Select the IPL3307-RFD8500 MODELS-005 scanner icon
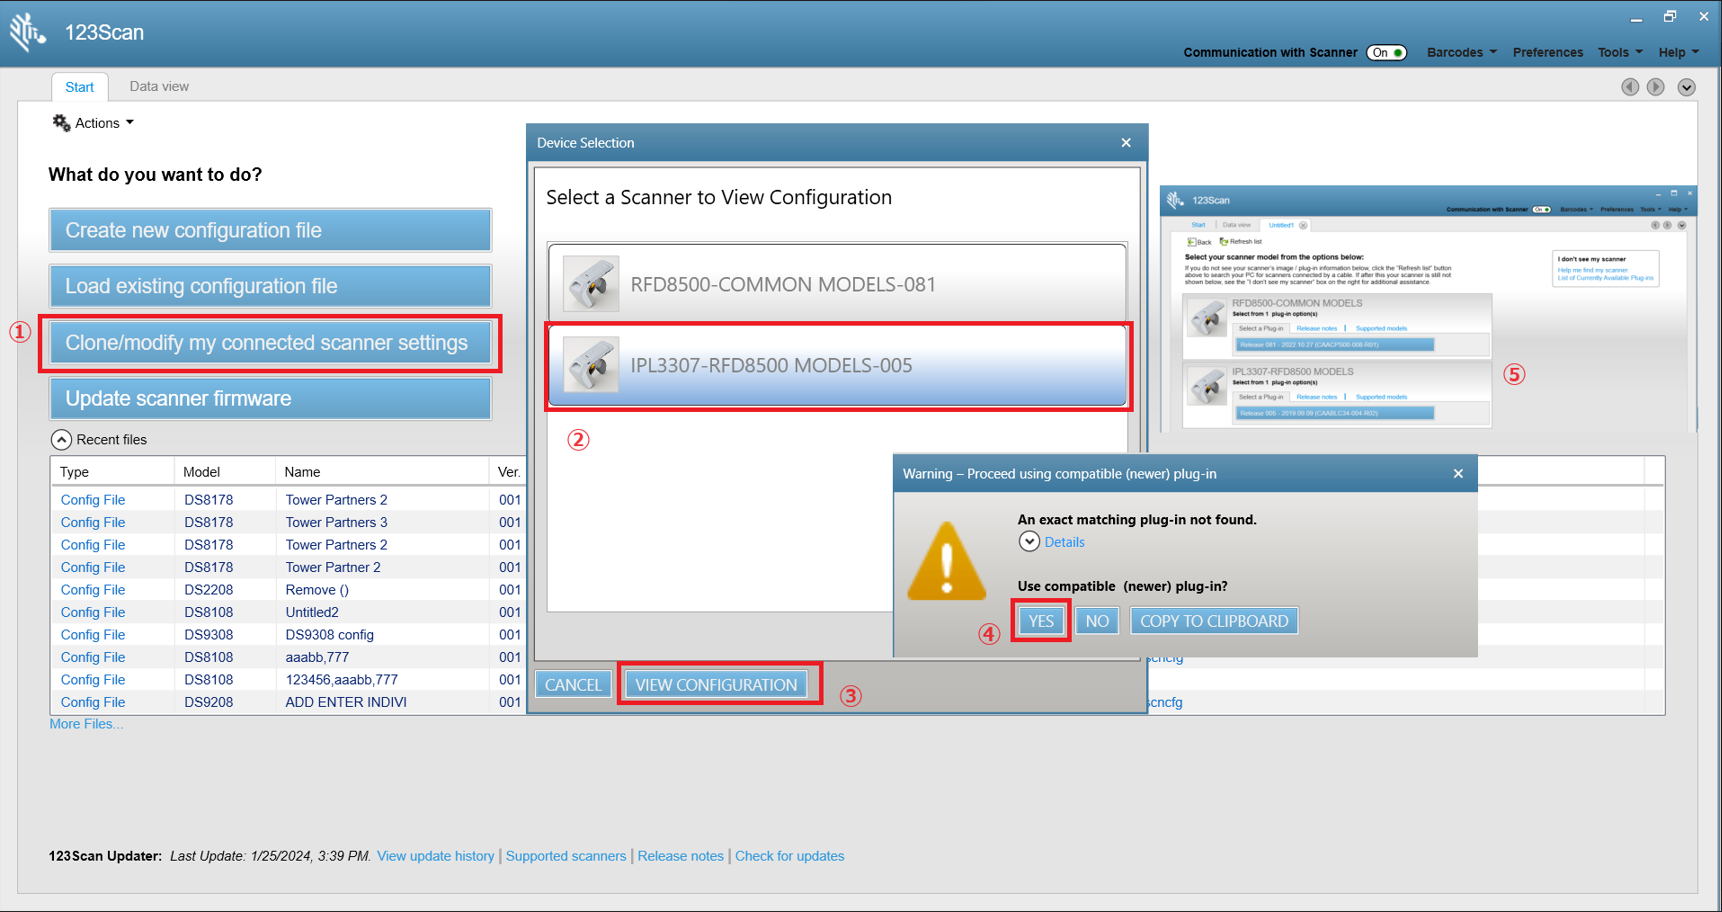The image size is (1722, 912). pos(591,365)
